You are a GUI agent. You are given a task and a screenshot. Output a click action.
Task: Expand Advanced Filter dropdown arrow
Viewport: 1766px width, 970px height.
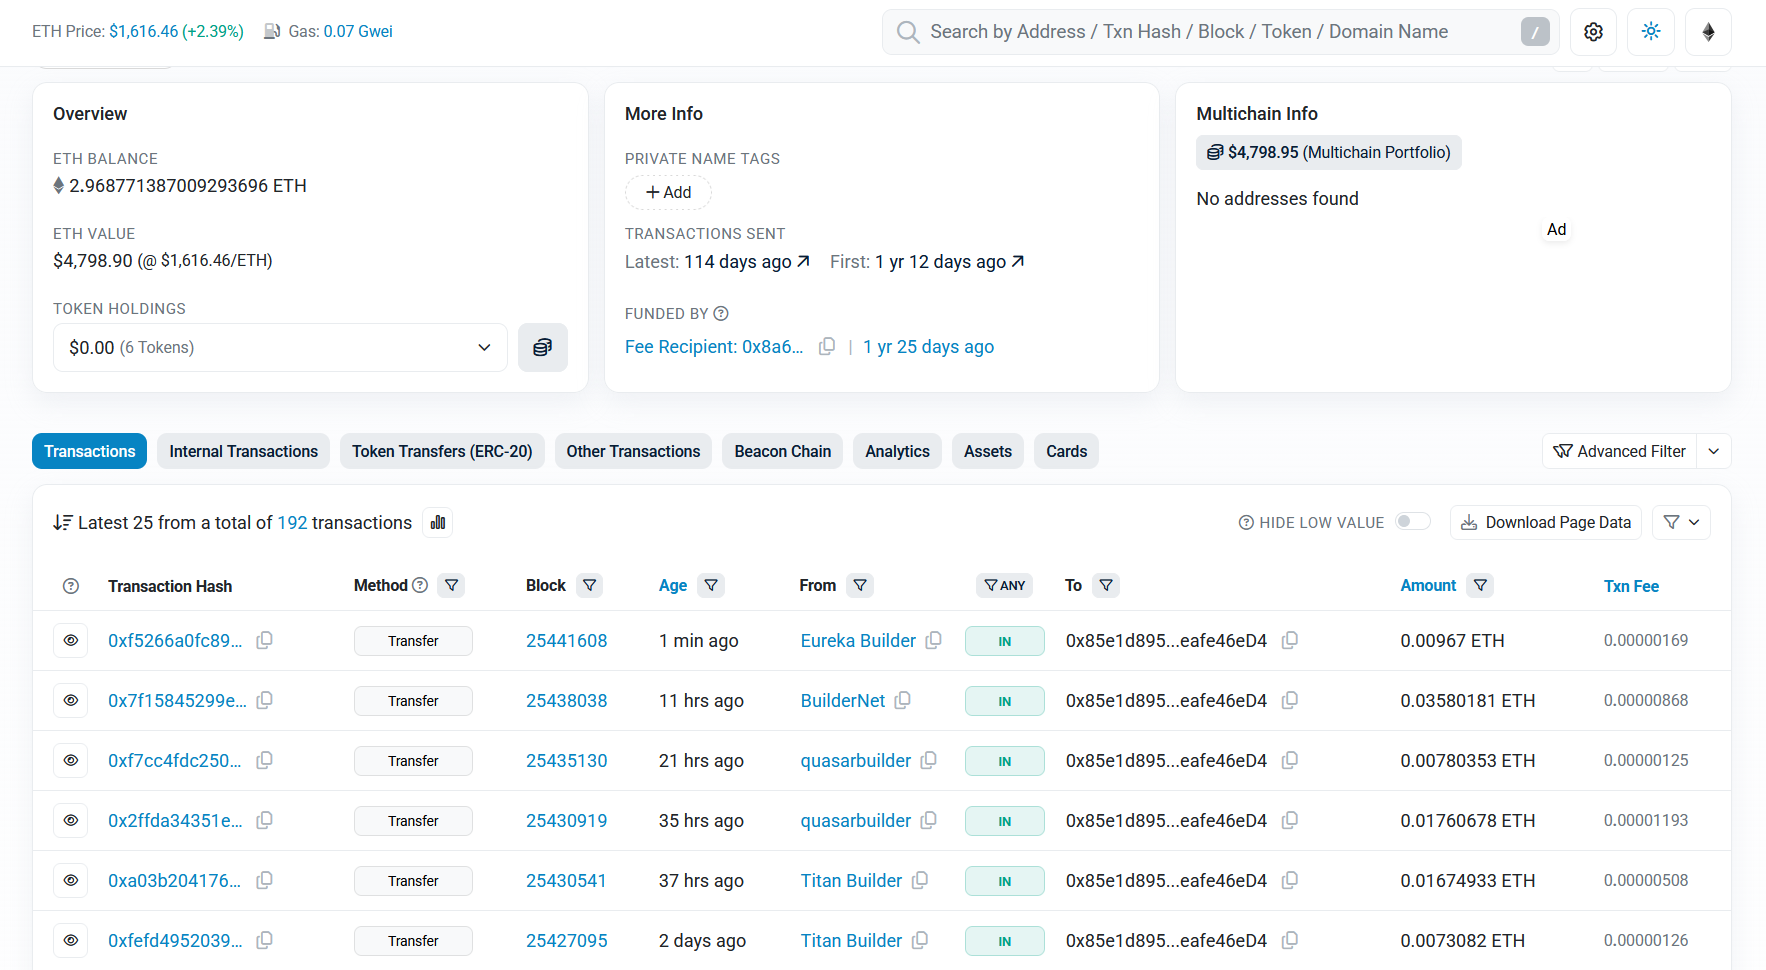1714,451
